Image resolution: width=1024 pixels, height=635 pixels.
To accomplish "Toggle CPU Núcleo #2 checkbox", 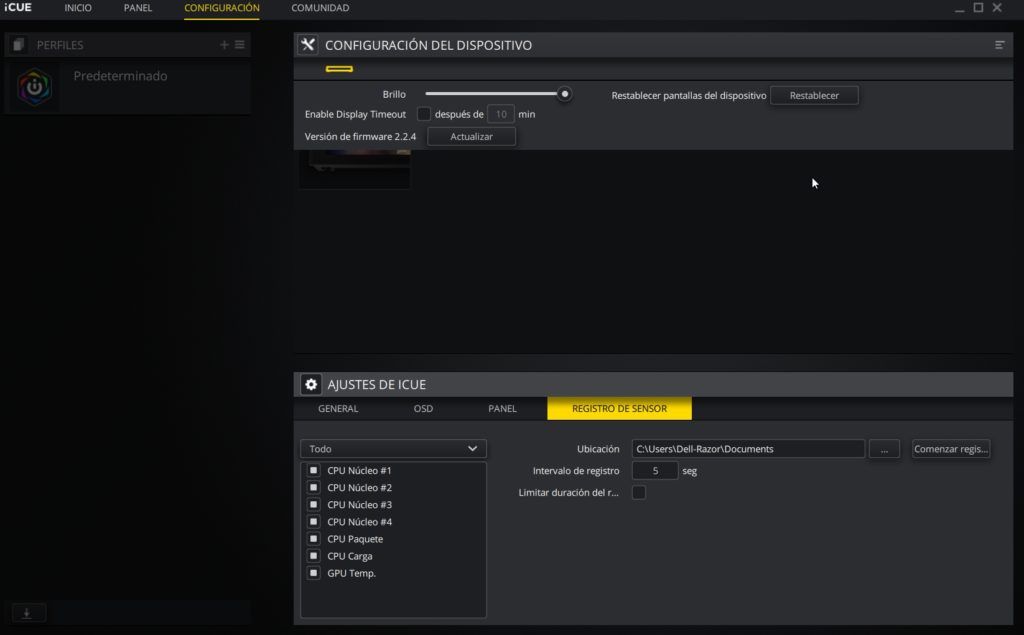I will coord(313,487).
